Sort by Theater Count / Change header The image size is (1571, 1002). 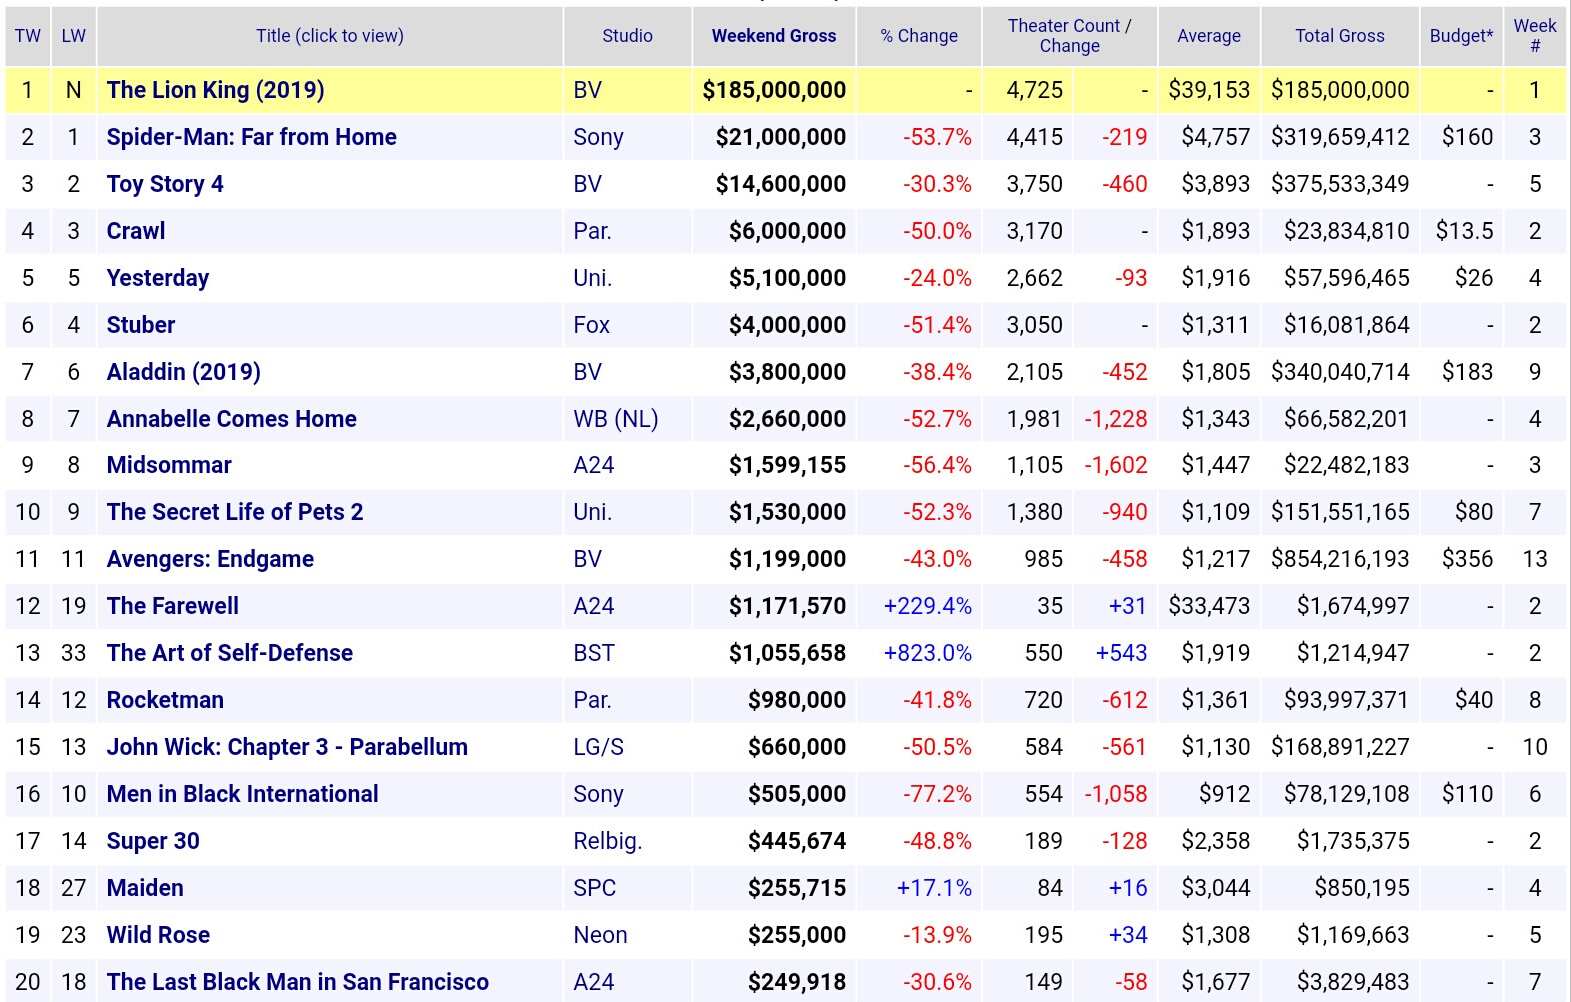tap(1069, 36)
